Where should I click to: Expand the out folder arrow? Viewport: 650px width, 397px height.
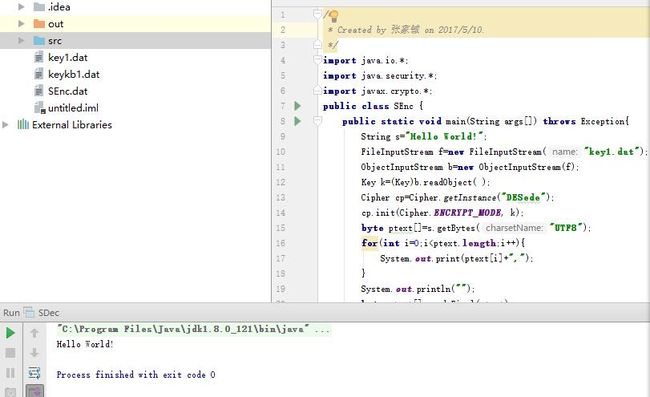tap(21, 24)
